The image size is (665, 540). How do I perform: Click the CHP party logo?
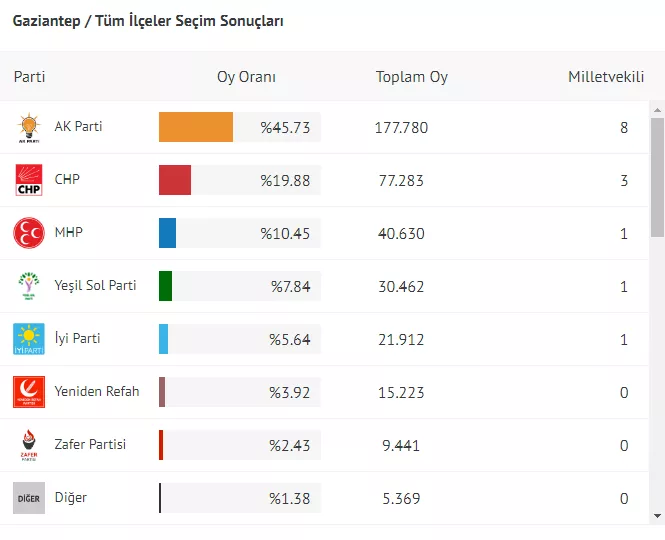point(29,180)
